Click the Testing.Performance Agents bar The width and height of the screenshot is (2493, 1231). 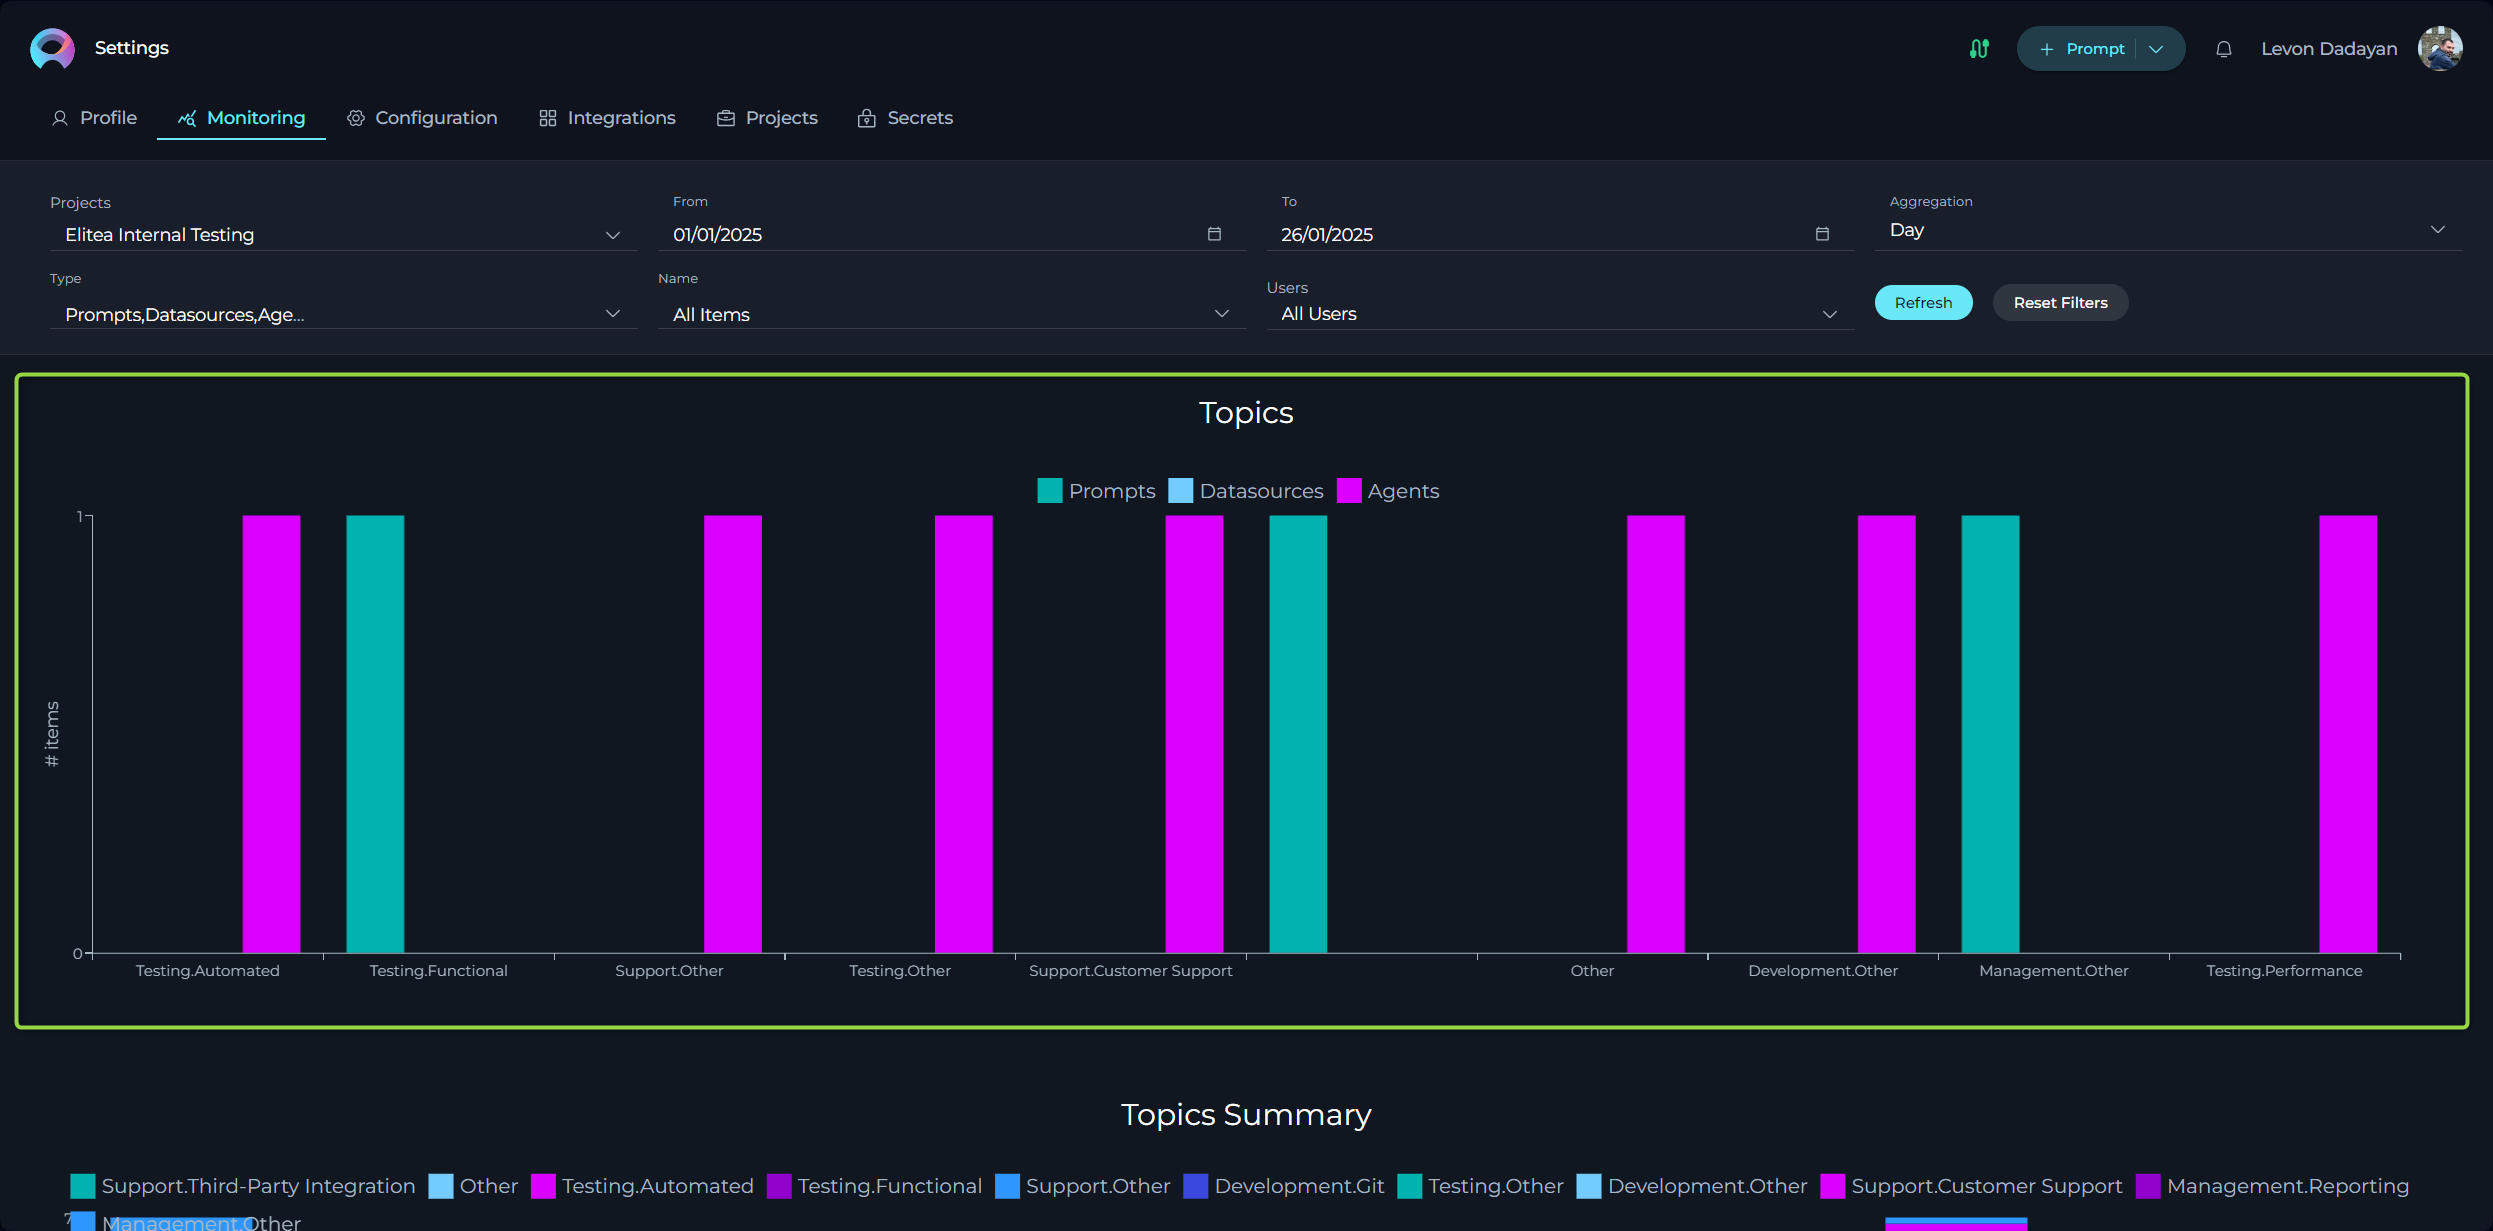2348,734
